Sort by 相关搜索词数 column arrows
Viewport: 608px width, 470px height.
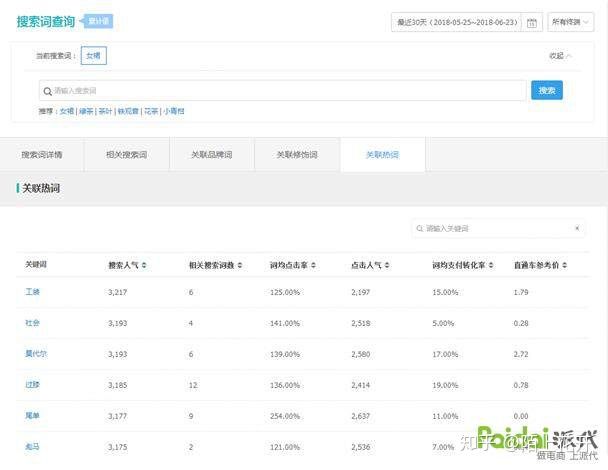(x=238, y=265)
